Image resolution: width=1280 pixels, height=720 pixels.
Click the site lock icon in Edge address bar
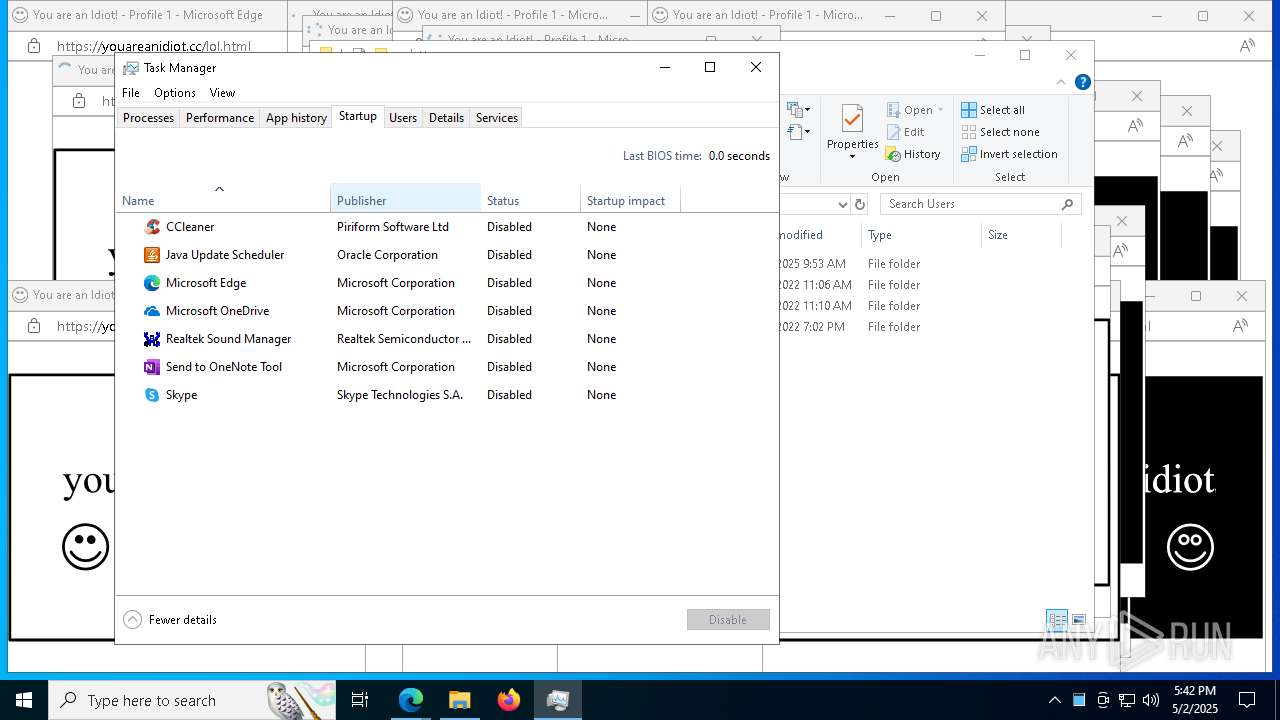[x=34, y=46]
